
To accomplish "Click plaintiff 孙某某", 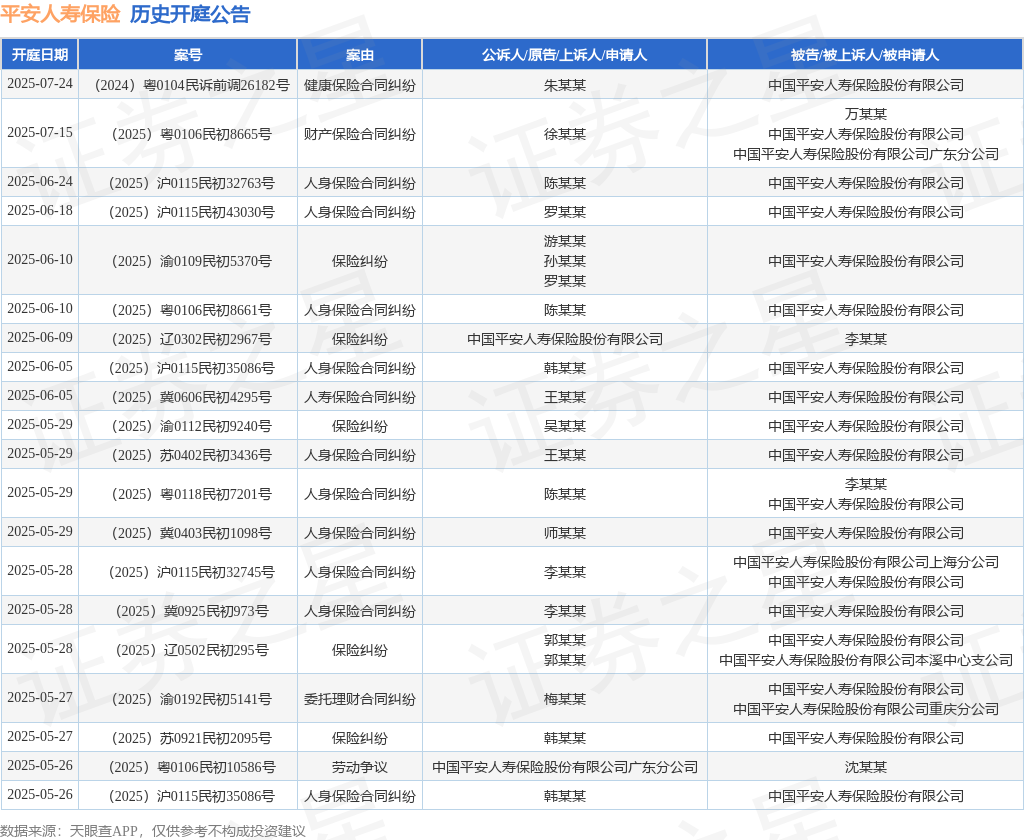I will [x=565, y=261].
